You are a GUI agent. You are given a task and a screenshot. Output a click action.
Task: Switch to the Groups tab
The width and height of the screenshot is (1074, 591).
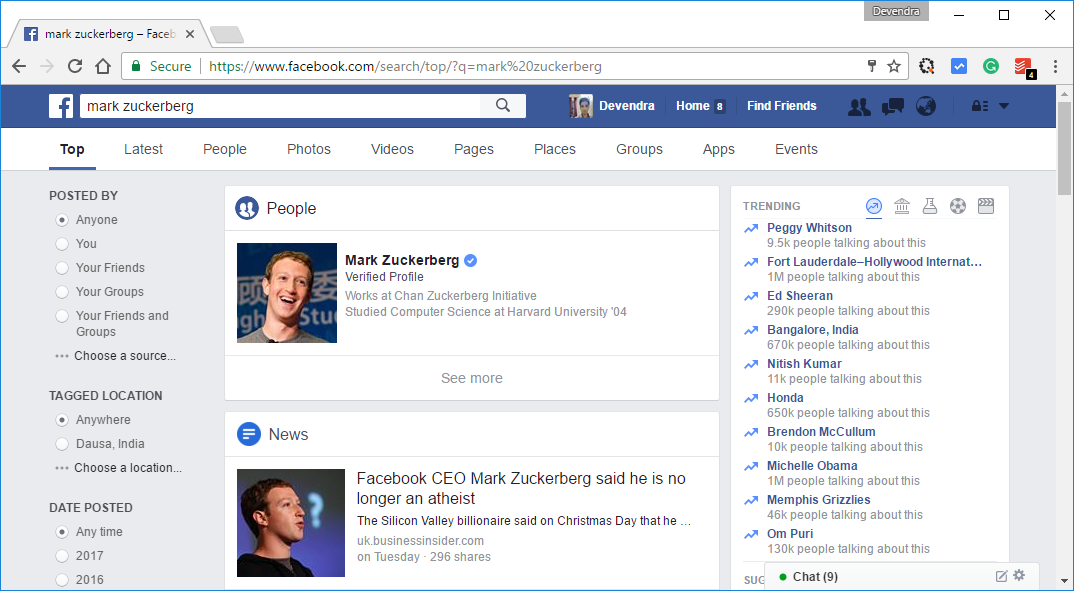pos(639,149)
